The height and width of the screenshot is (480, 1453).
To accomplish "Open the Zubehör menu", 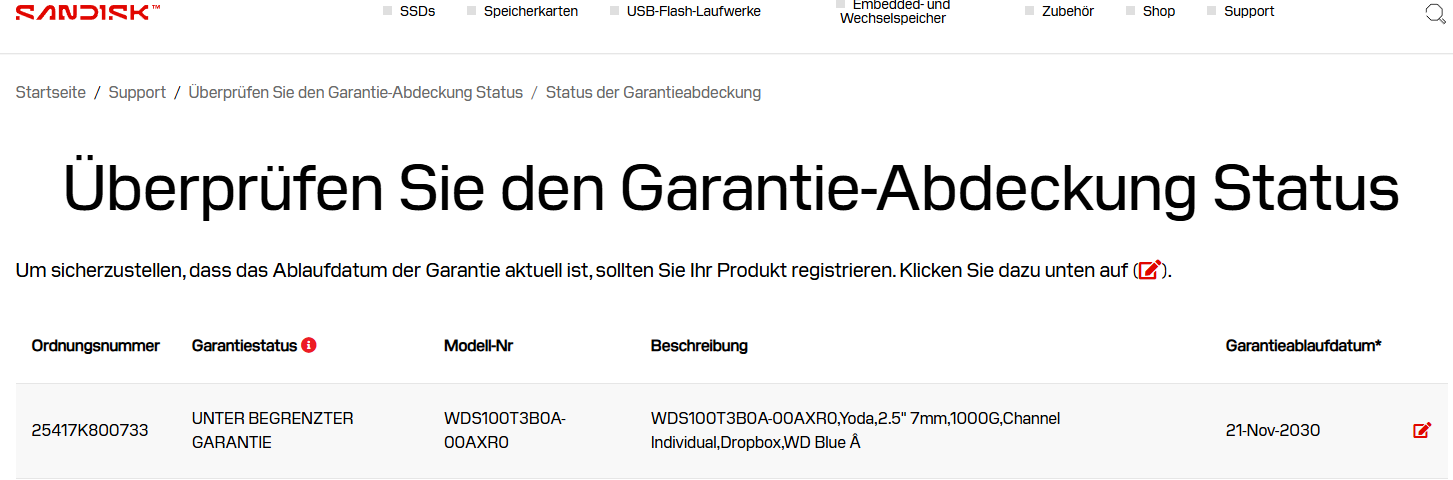I will click(x=1067, y=11).
